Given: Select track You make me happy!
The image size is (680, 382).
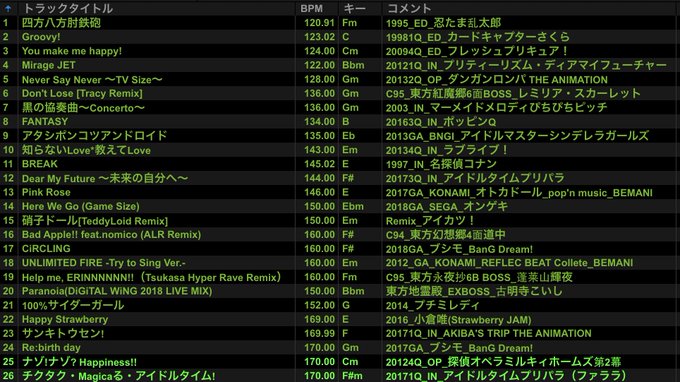Looking at the screenshot, I should pyautogui.click(x=72, y=51).
